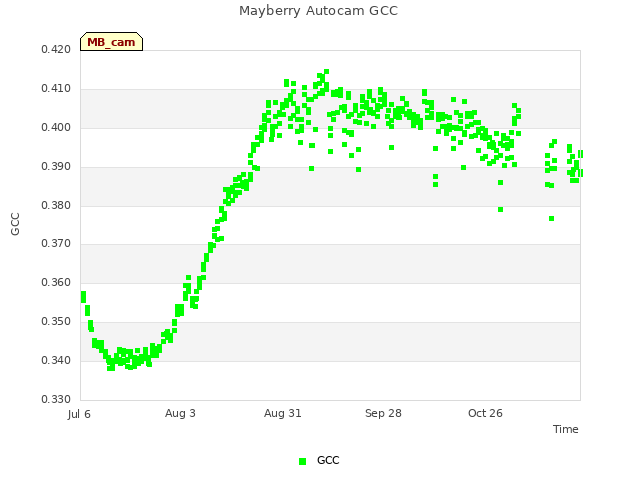Click the 0.340 y-axis value

(56, 360)
